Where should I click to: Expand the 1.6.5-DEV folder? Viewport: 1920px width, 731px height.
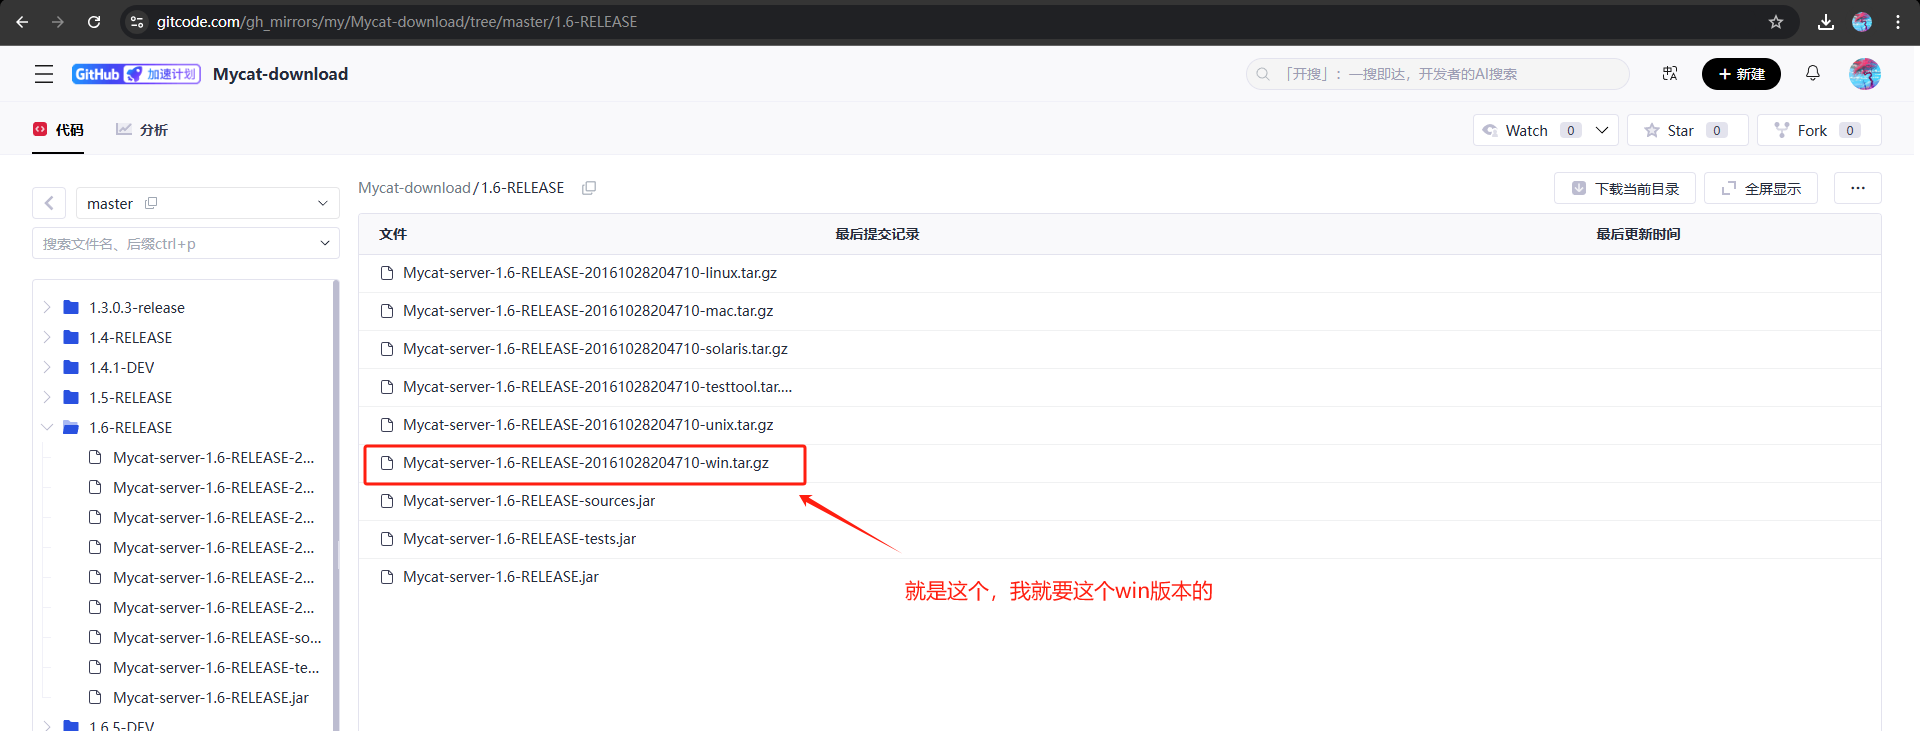tap(47, 725)
